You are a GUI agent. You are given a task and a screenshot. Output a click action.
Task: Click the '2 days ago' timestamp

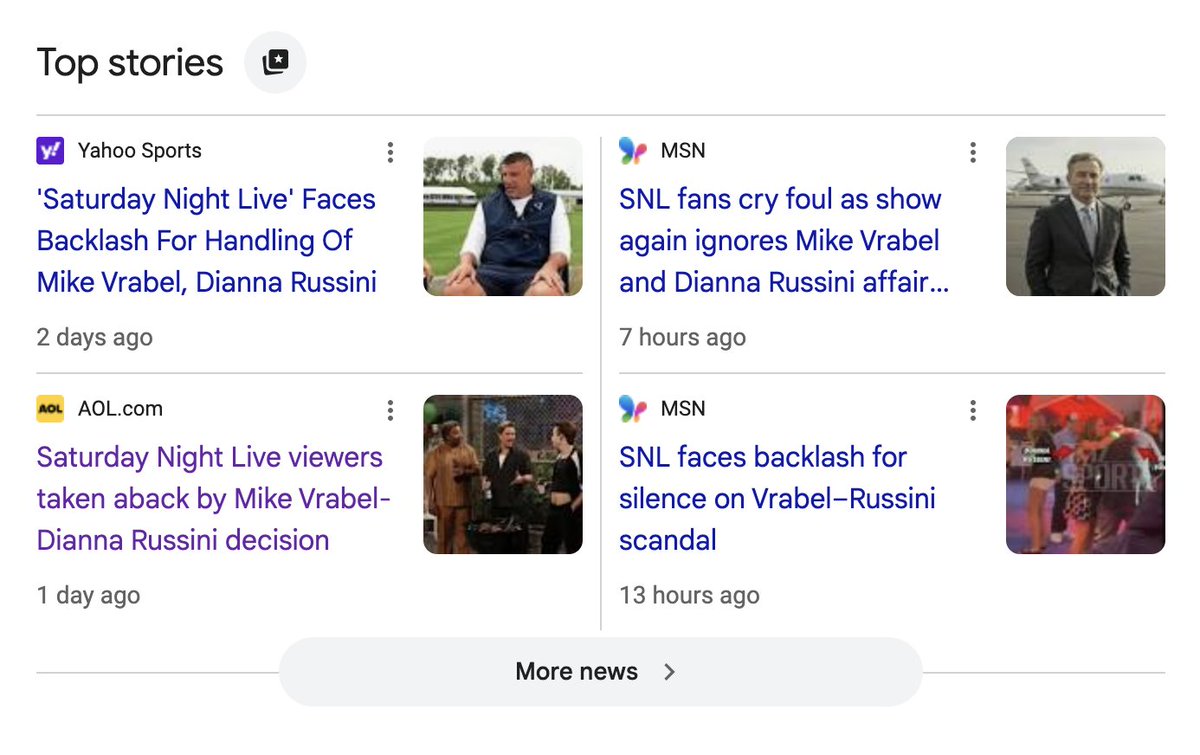point(95,338)
